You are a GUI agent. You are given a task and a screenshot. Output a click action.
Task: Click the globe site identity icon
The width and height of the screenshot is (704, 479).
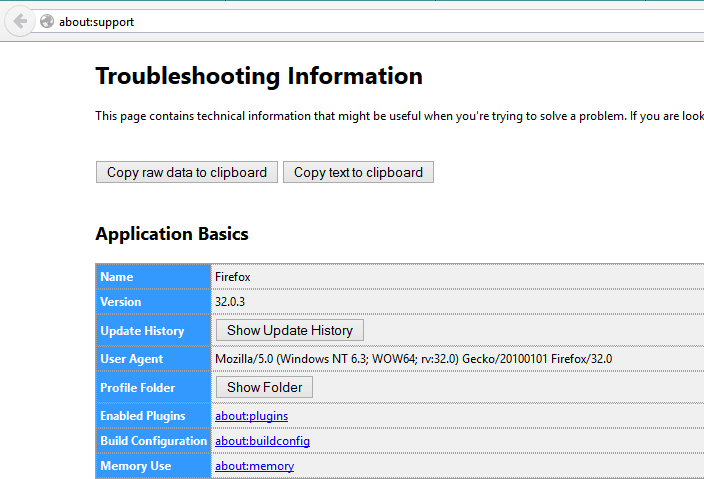point(46,21)
